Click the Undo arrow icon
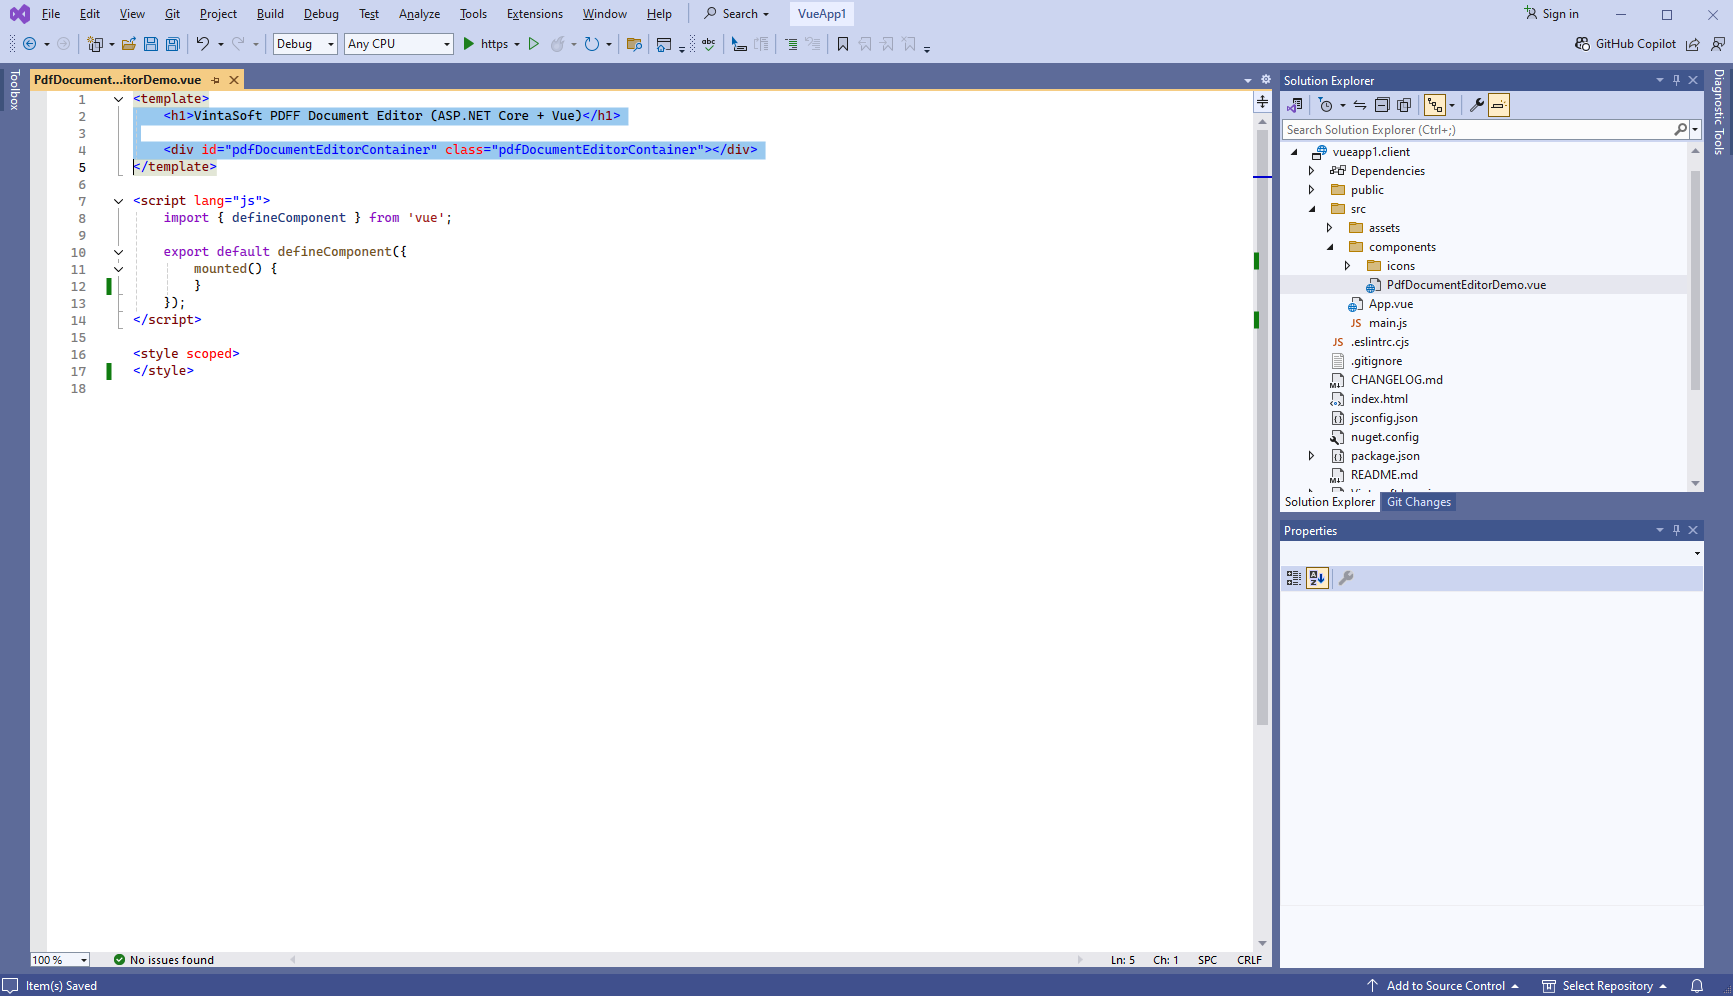 (x=203, y=44)
